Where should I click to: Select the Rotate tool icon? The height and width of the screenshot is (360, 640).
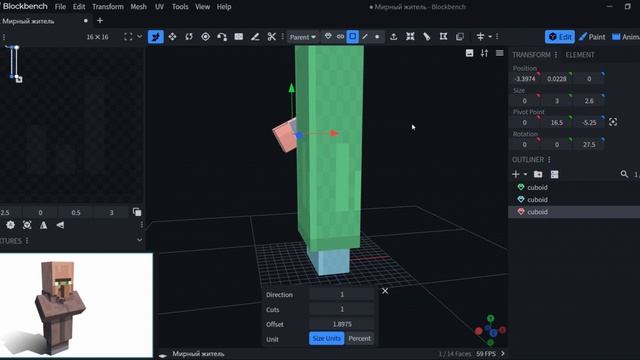point(189,37)
